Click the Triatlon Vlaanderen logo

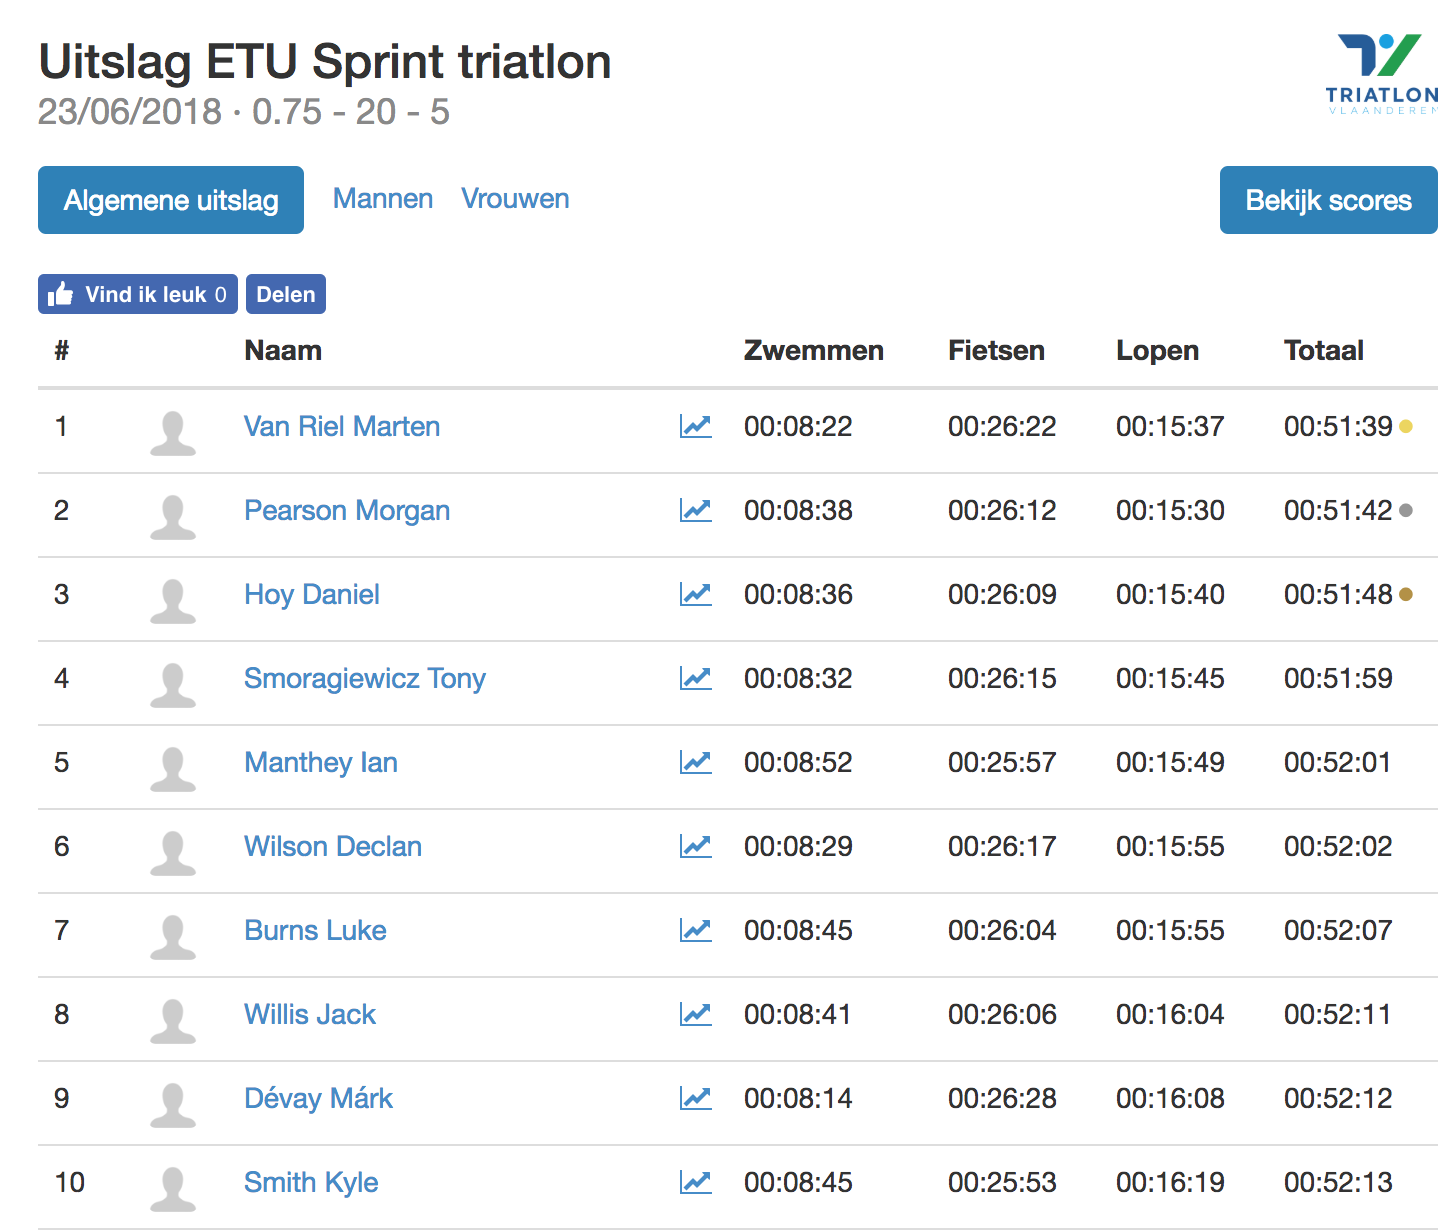tap(1382, 74)
